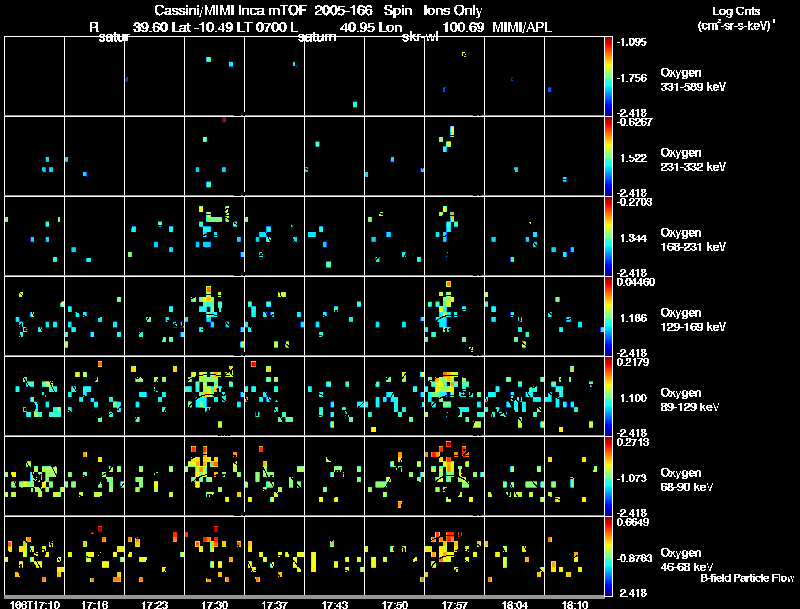800x609 pixels.
Task: Open the Oxygen 129-169 keV panel at 17:57
Action: point(455,316)
